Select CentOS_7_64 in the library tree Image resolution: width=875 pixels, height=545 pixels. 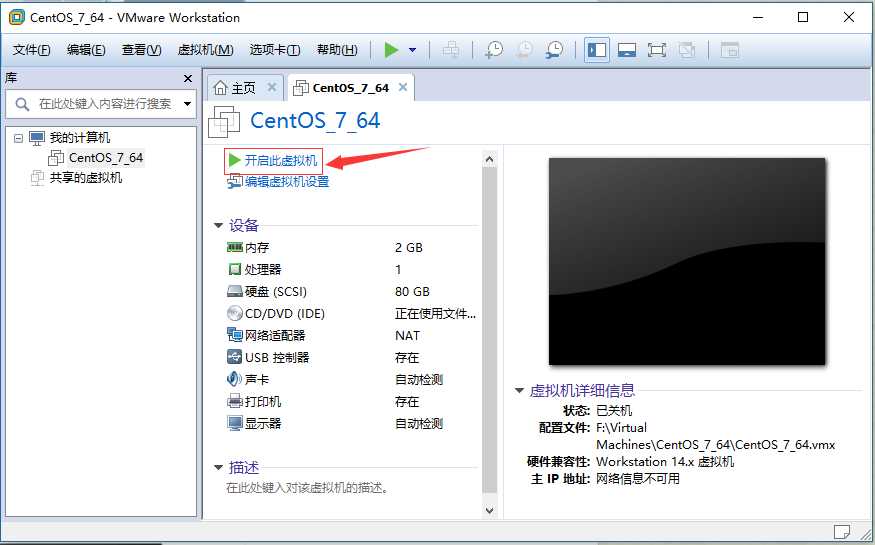pyautogui.click(x=106, y=158)
